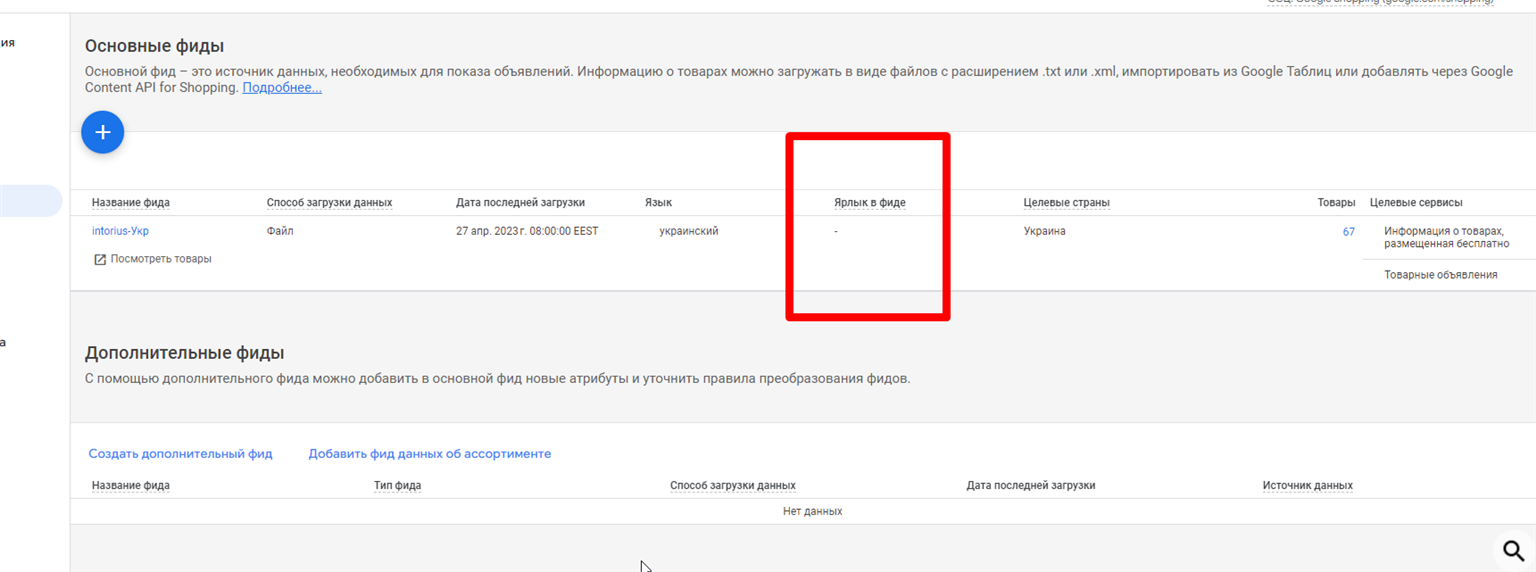Image resolution: width=1536 pixels, height=572 pixels.
Task: Sort by Название фида in main feeds
Action: (x=131, y=203)
